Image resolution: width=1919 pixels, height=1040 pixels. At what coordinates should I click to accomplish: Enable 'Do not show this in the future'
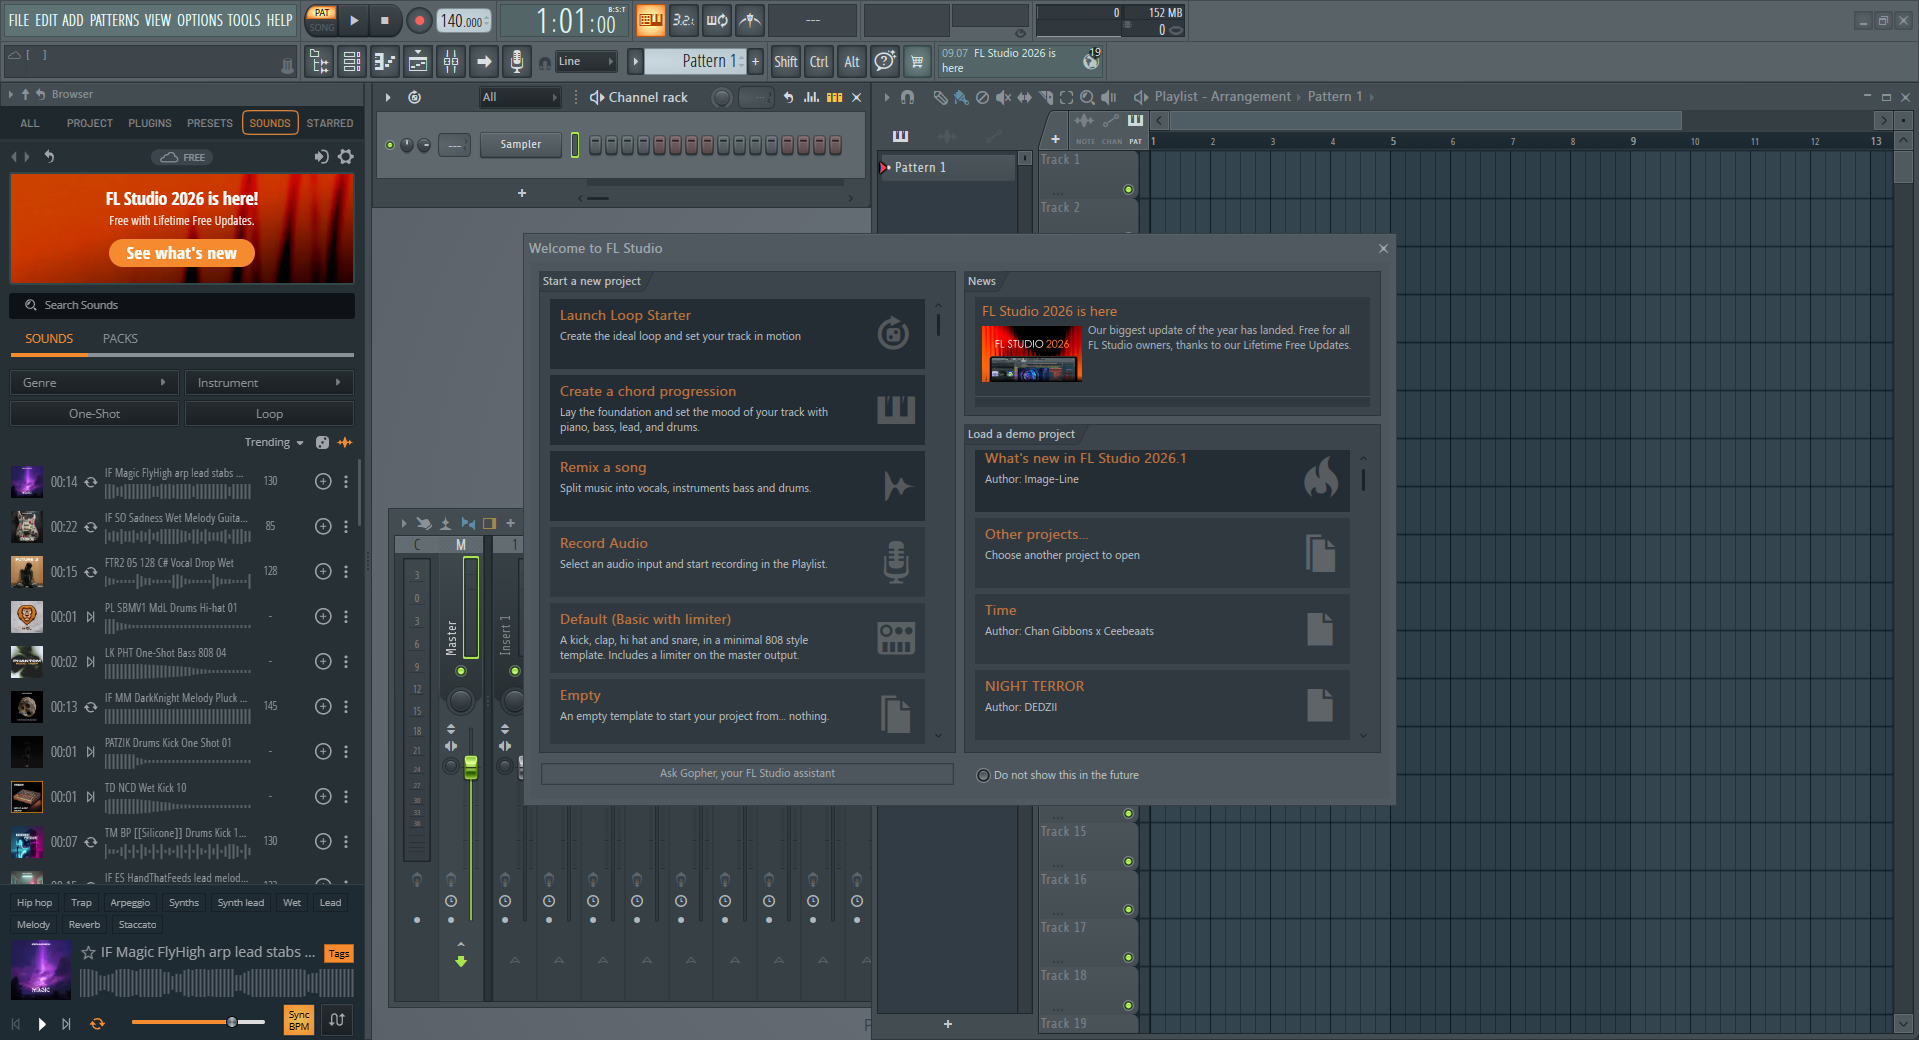(984, 775)
